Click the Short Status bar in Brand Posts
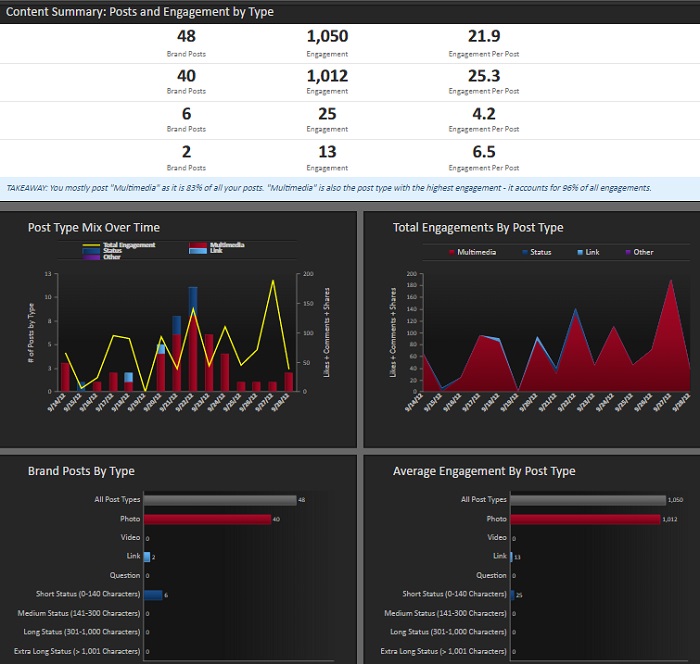 tap(153, 594)
